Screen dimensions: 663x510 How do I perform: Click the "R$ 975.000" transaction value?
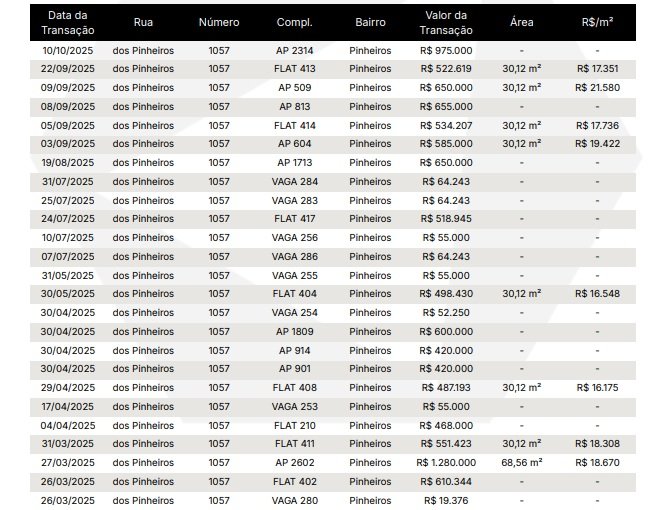(x=445, y=50)
